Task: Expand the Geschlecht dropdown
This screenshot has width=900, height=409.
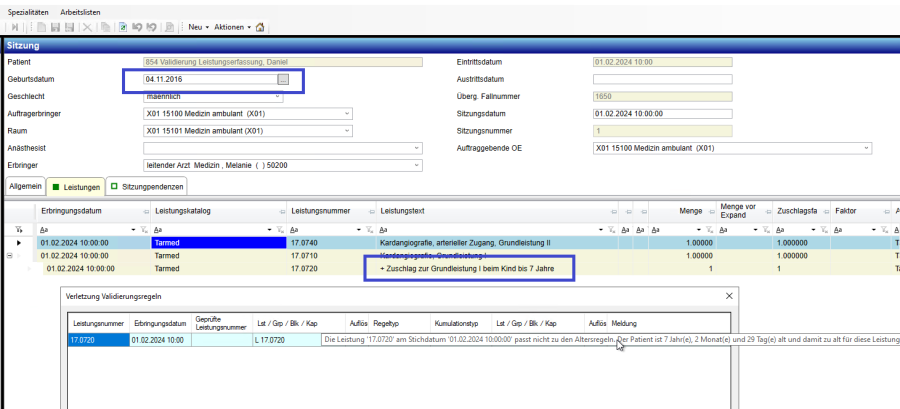Action: pos(277,96)
